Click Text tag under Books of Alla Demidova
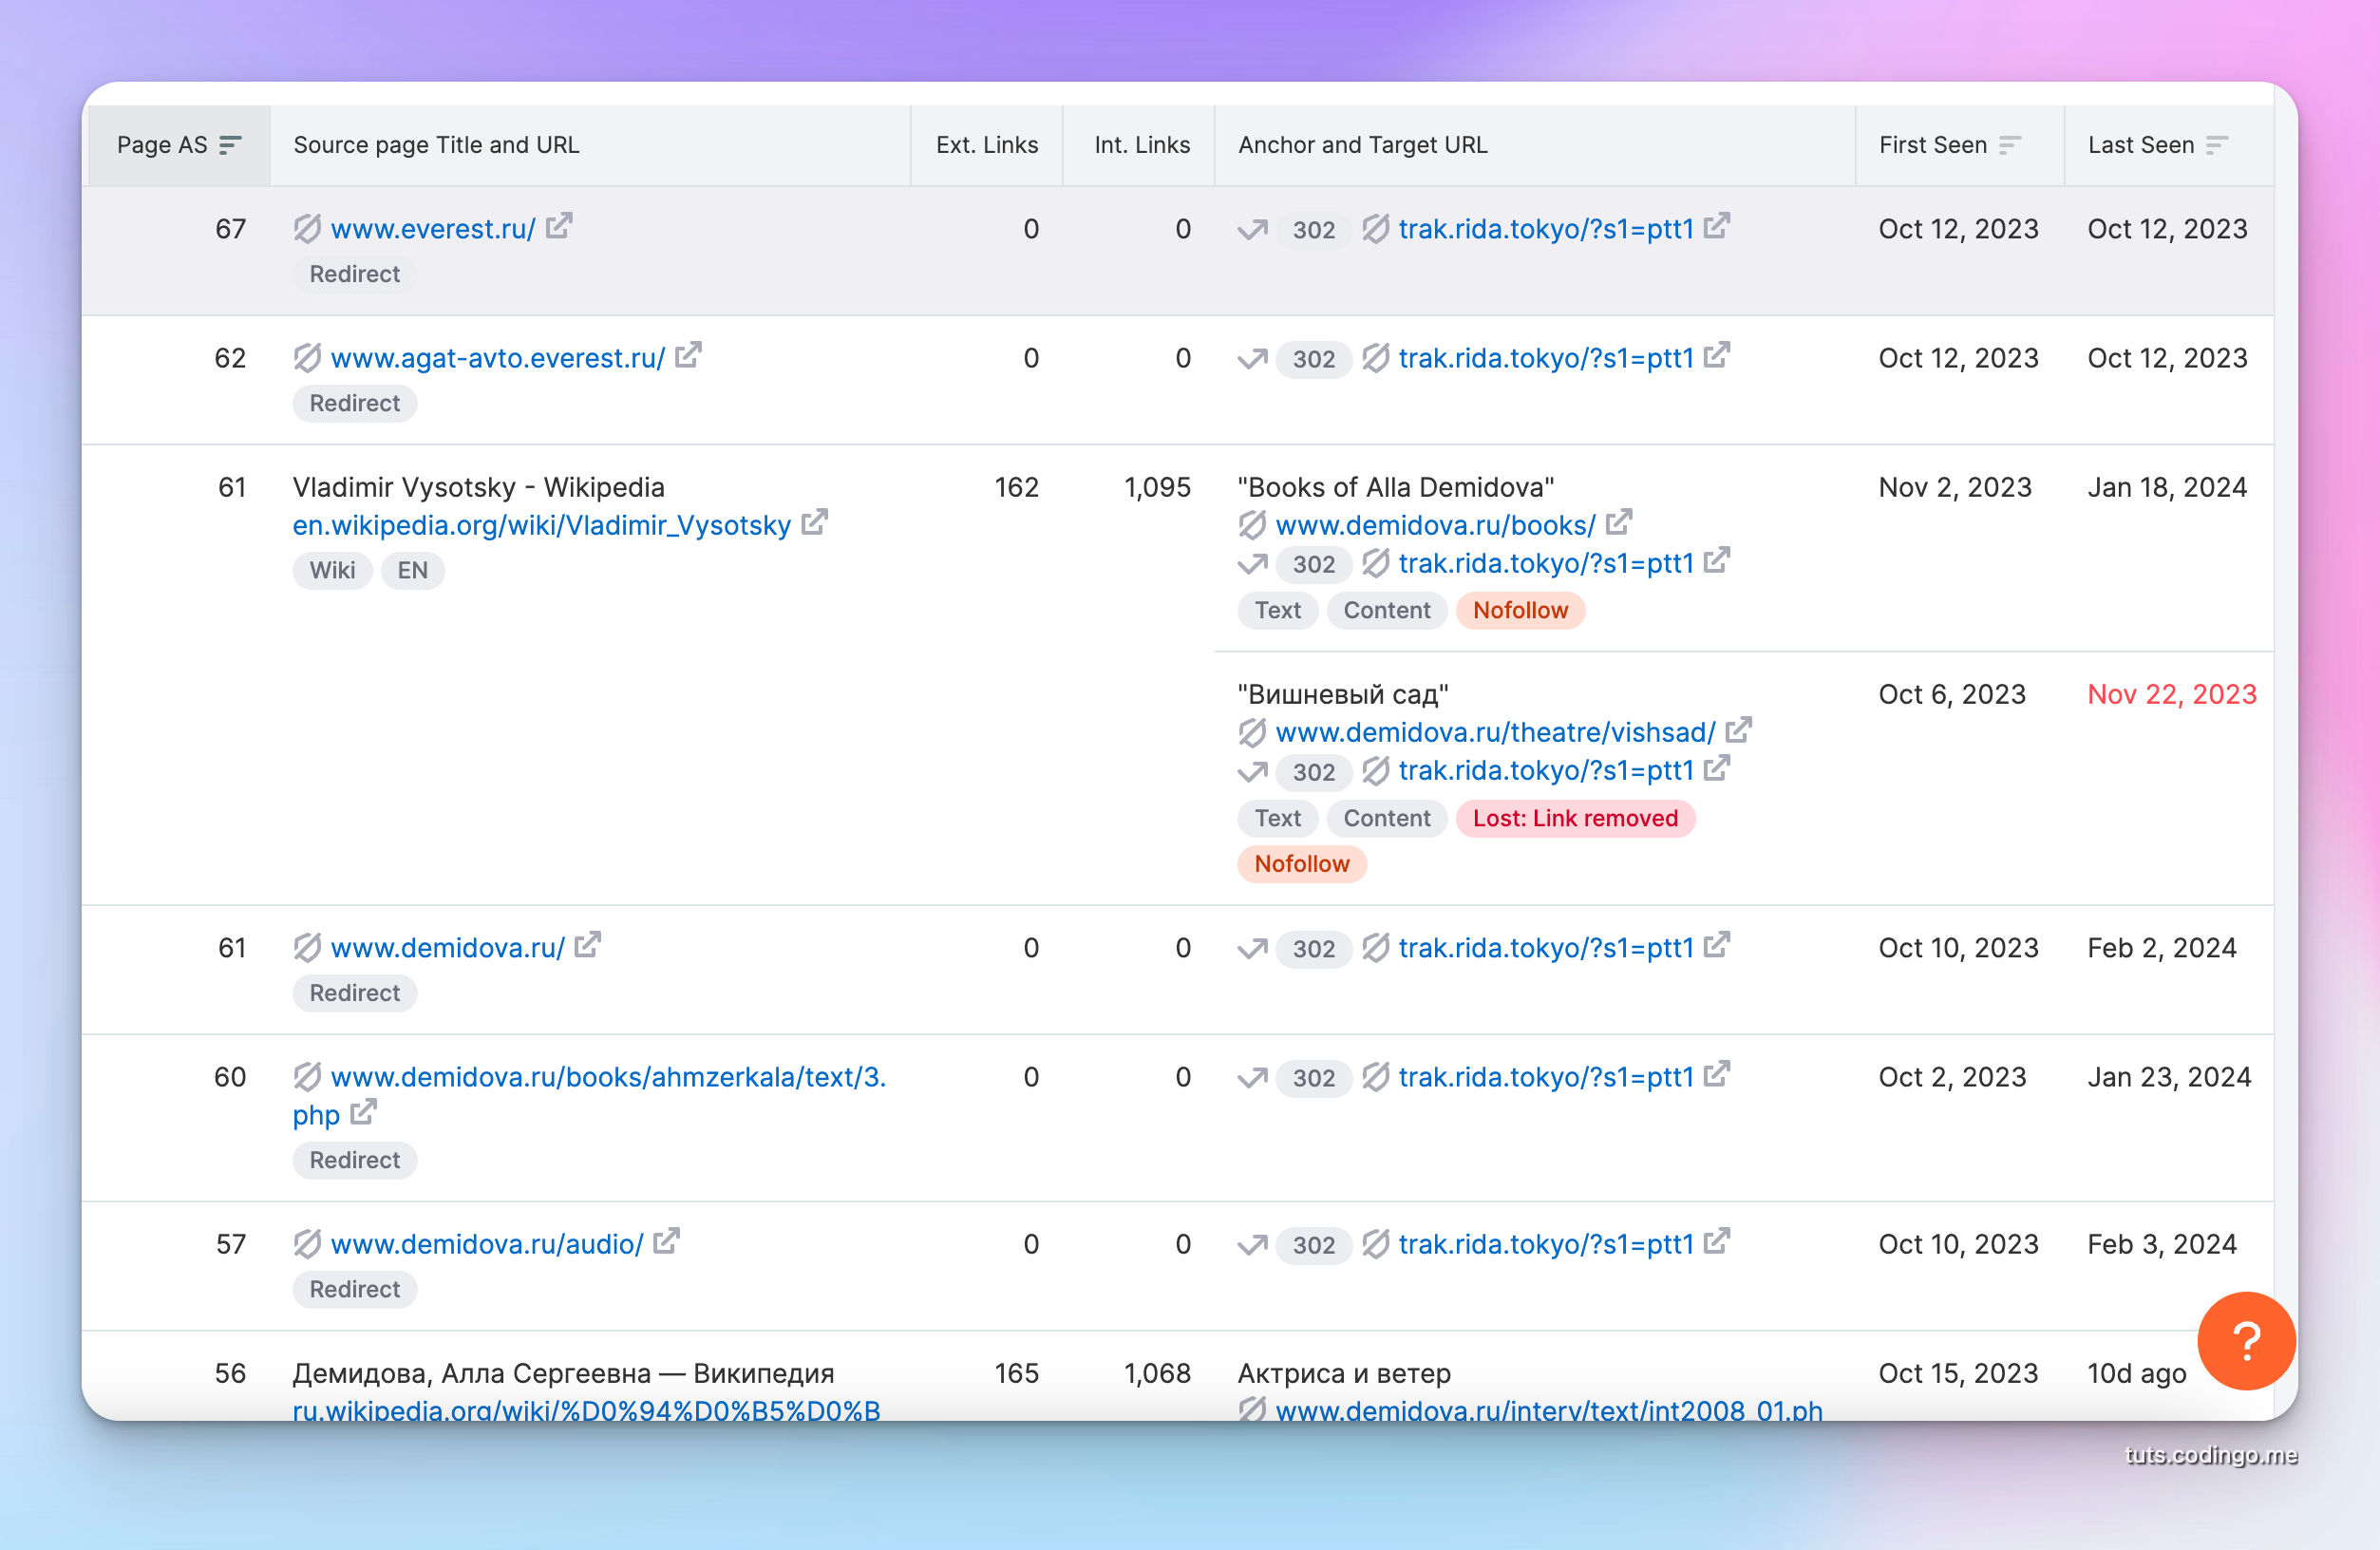Viewport: 2380px width, 1550px height. [1278, 610]
